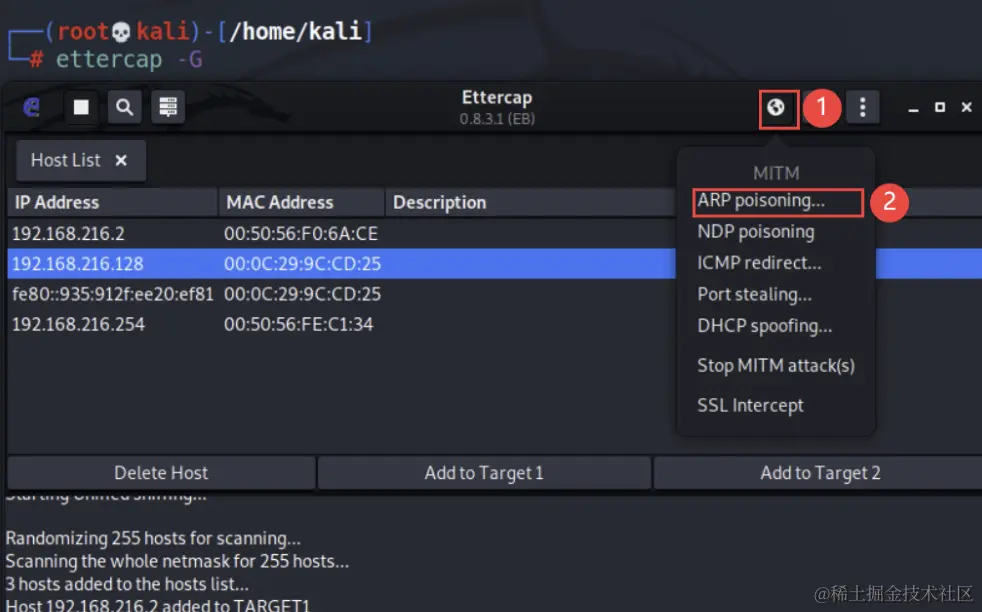Scan for hosts using magnifier icon

[124, 108]
